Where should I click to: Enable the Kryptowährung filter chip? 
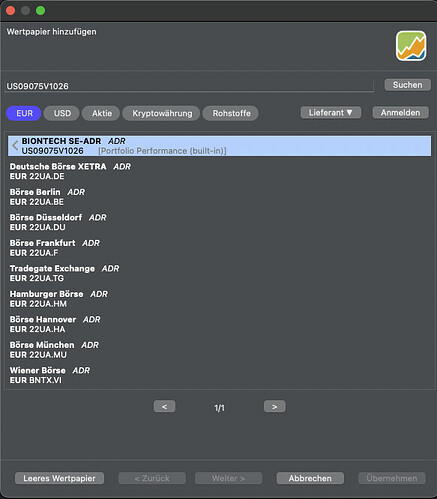click(x=162, y=113)
